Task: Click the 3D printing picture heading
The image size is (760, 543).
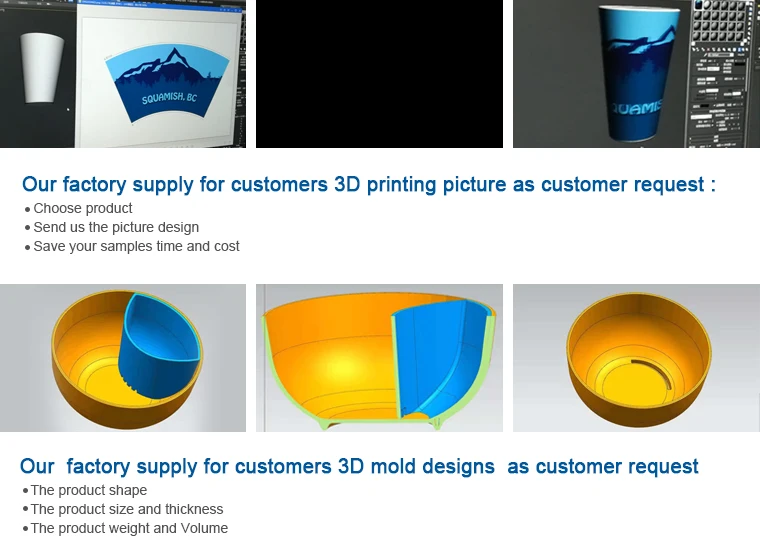Action: pyautogui.click(x=368, y=184)
